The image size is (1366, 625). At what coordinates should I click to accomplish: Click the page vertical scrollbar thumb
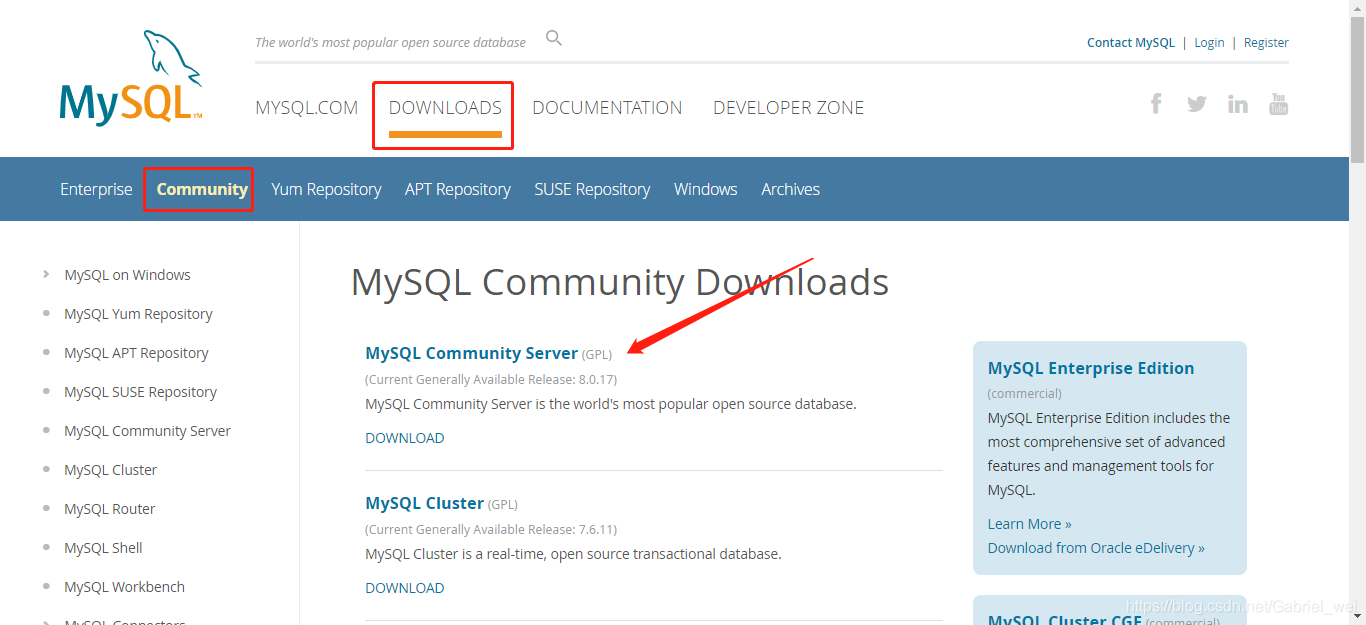tap(1357, 90)
